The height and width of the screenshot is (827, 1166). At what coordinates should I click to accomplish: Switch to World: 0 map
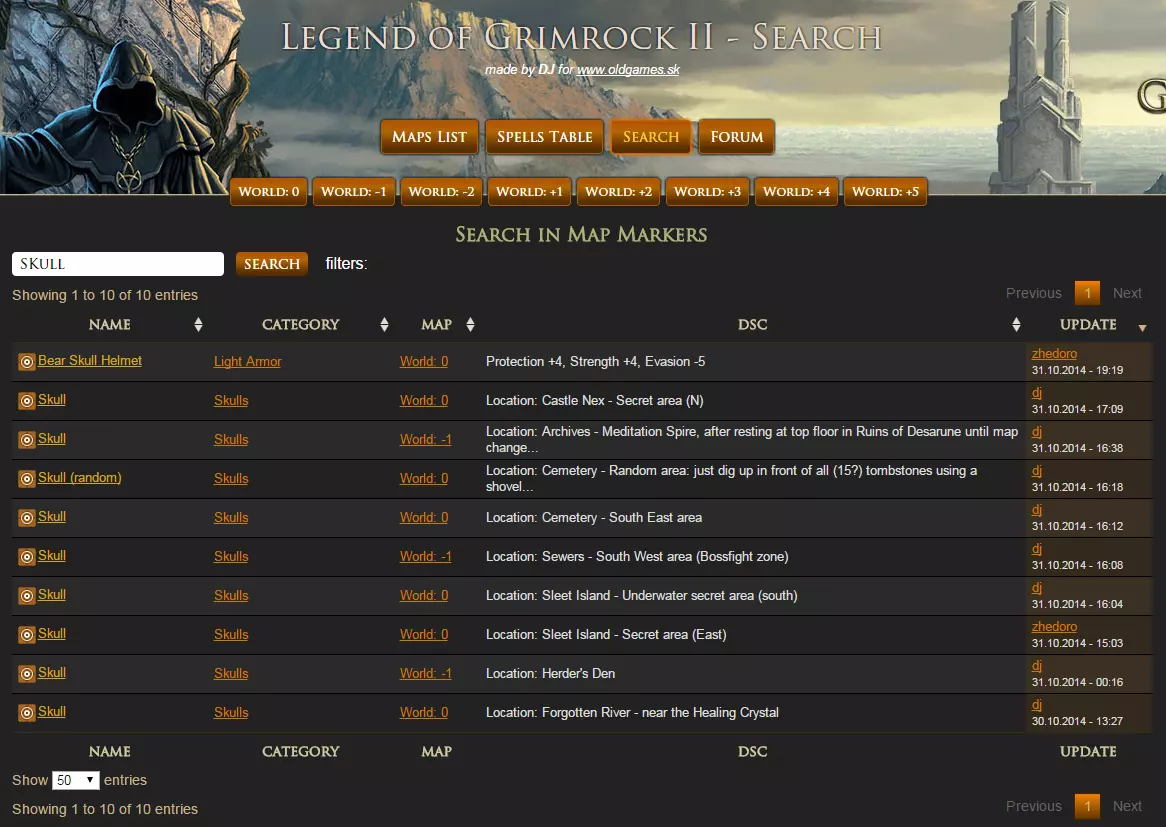[x=268, y=192]
